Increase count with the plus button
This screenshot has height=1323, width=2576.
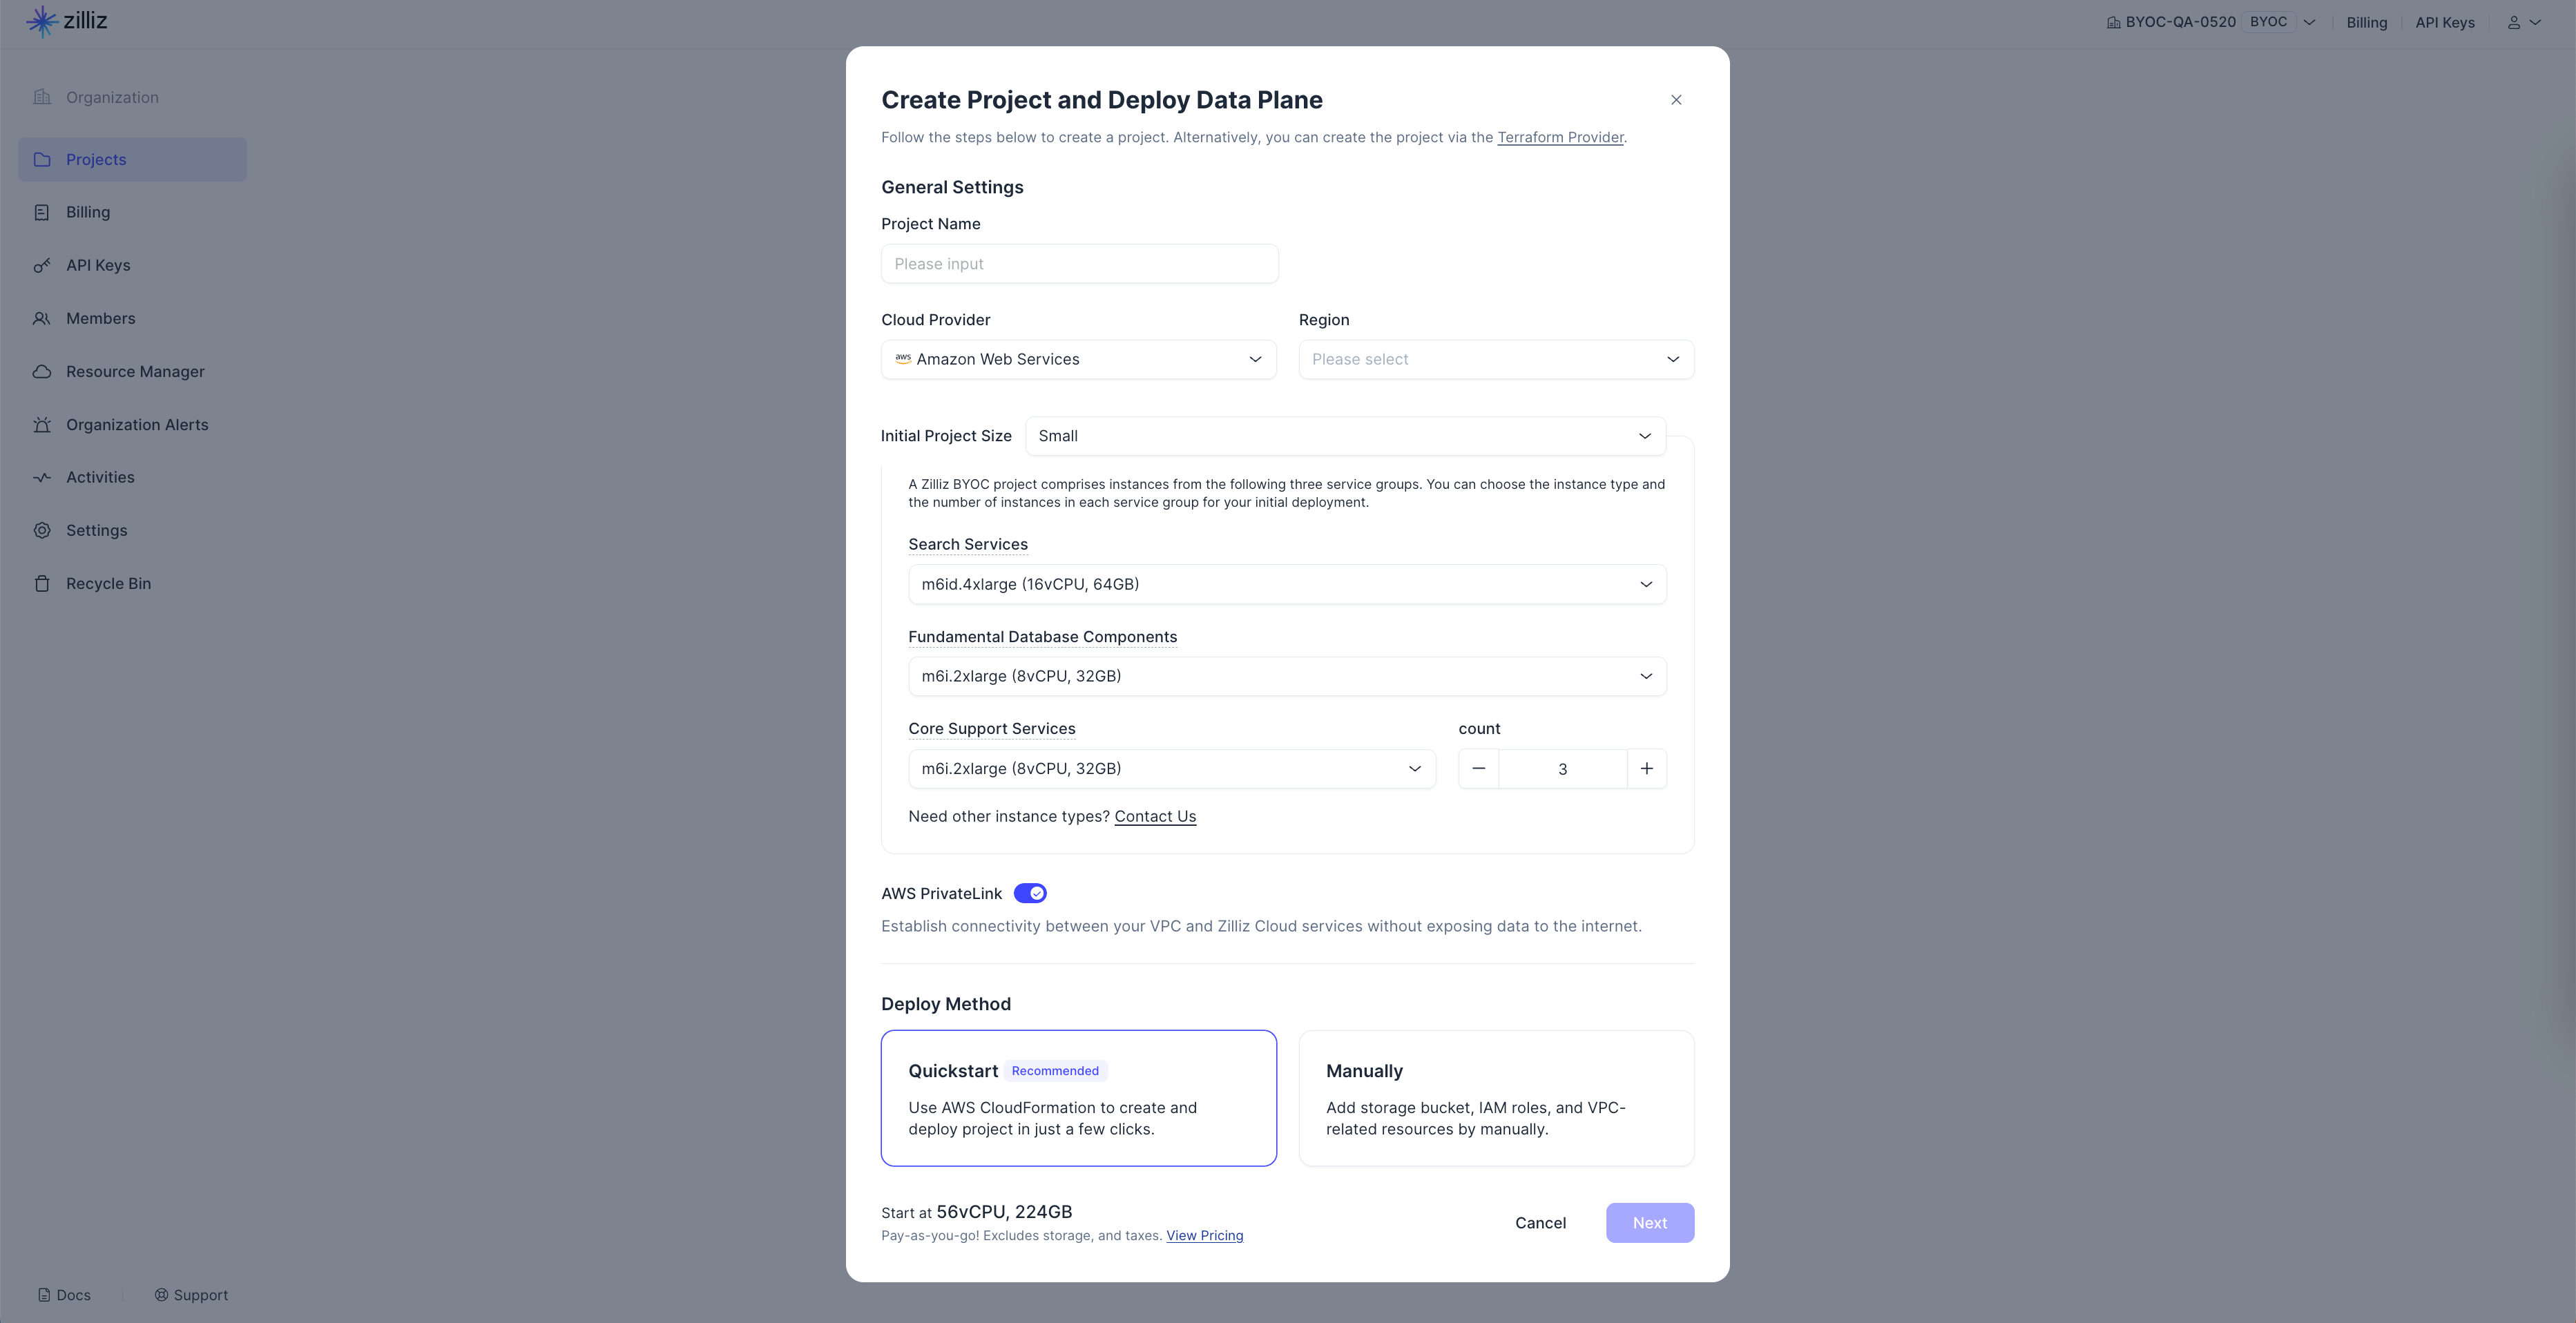[1647, 769]
